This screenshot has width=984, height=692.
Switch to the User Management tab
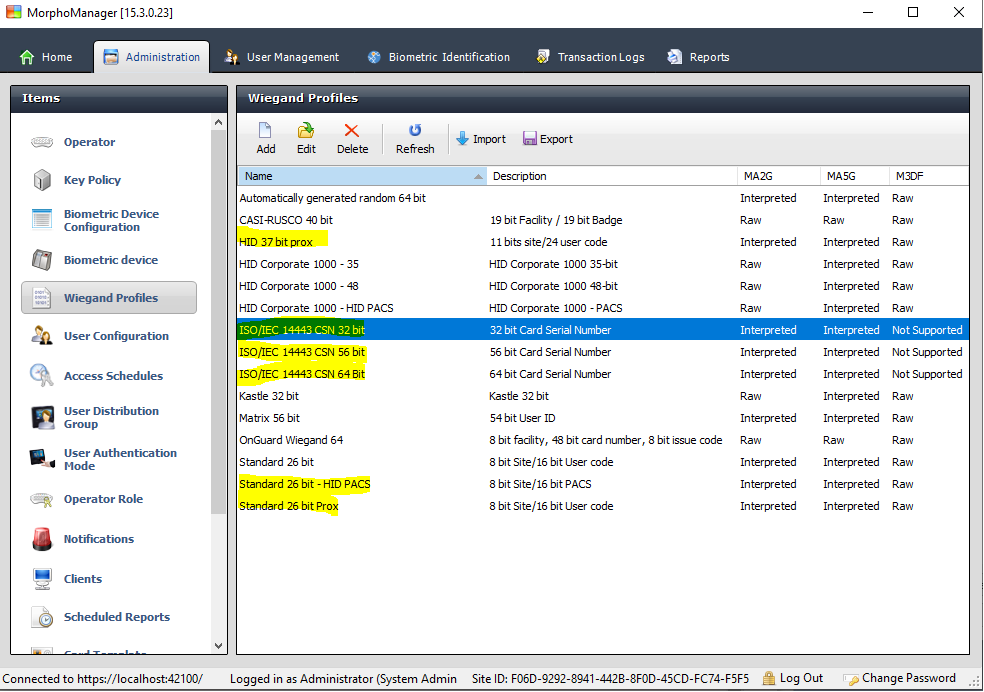[x=281, y=57]
